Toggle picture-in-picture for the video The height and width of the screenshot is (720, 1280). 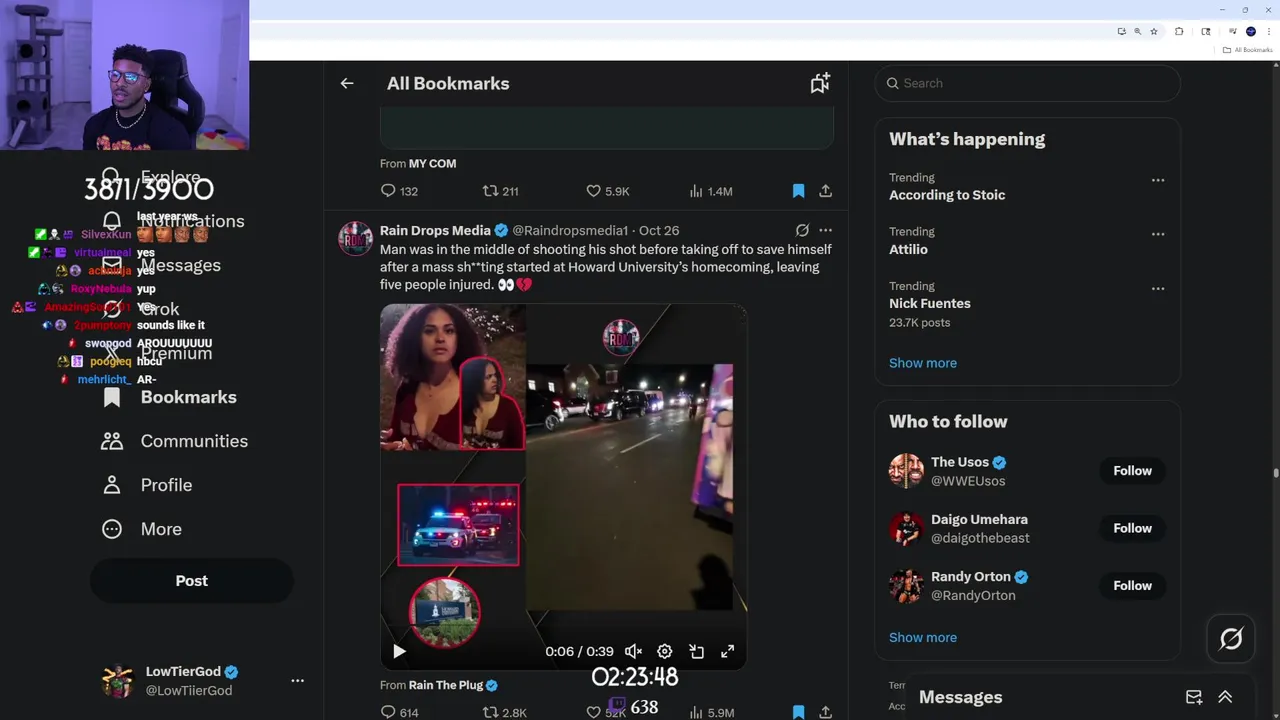point(696,651)
